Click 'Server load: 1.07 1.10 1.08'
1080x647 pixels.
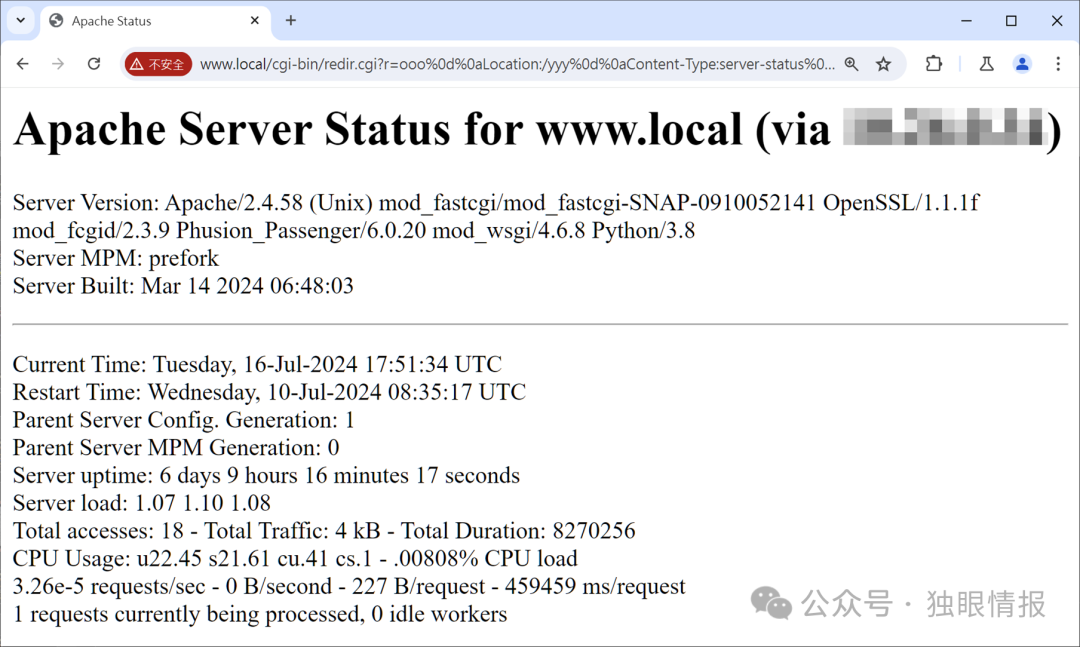[142, 503]
